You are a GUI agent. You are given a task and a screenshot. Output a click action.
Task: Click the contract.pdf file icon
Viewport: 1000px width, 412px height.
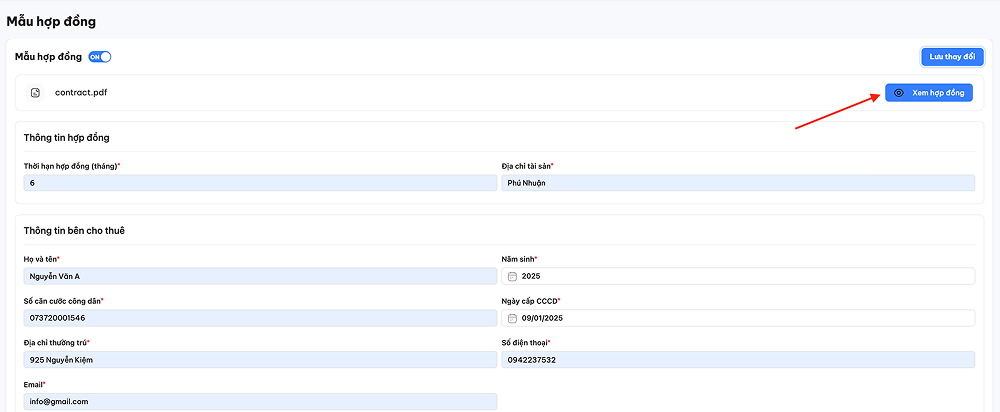(36, 92)
